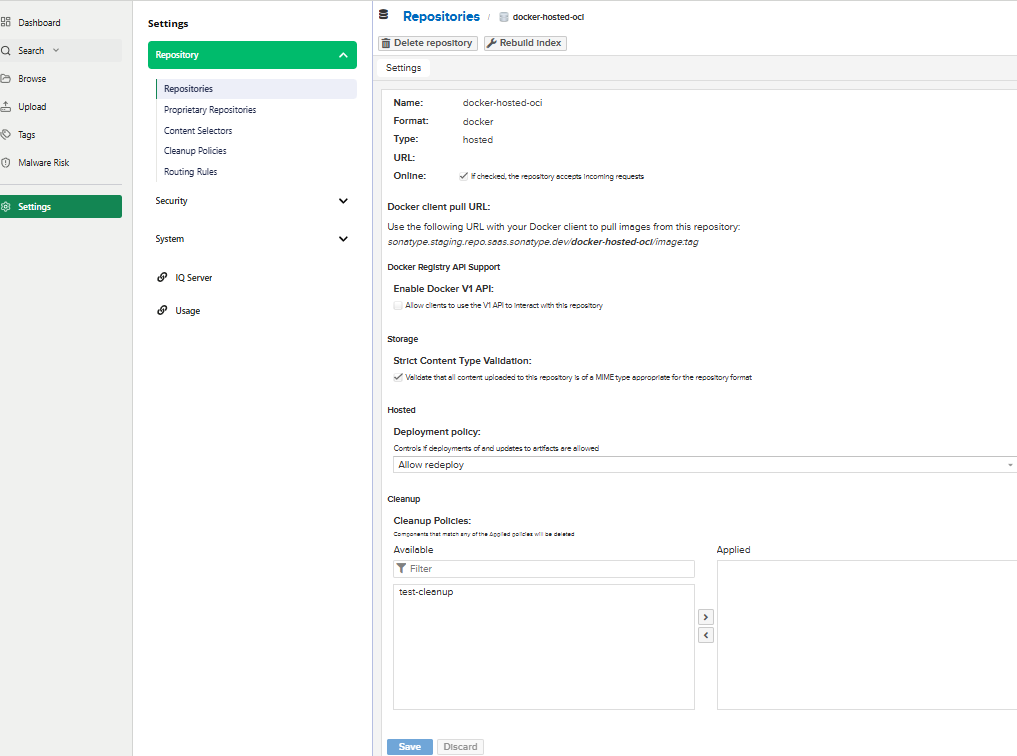The height and width of the screenshot is (756, 1017).
Task: Click the Browse folder icon
Action: point(6,78)
